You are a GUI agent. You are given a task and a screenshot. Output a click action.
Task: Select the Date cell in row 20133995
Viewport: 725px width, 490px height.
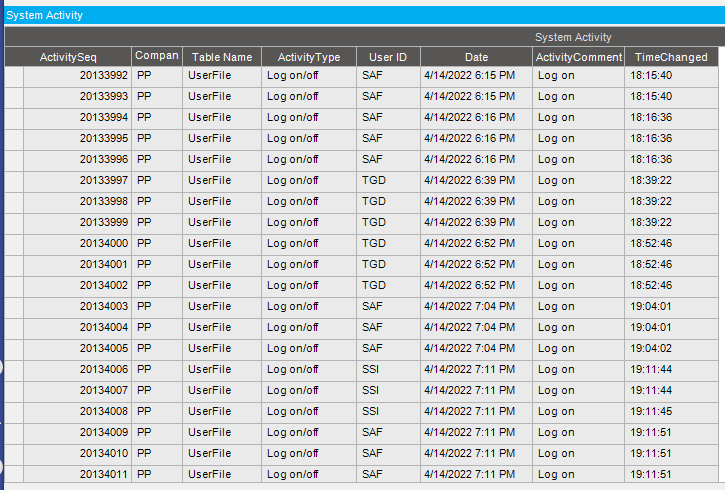[476, 140]
